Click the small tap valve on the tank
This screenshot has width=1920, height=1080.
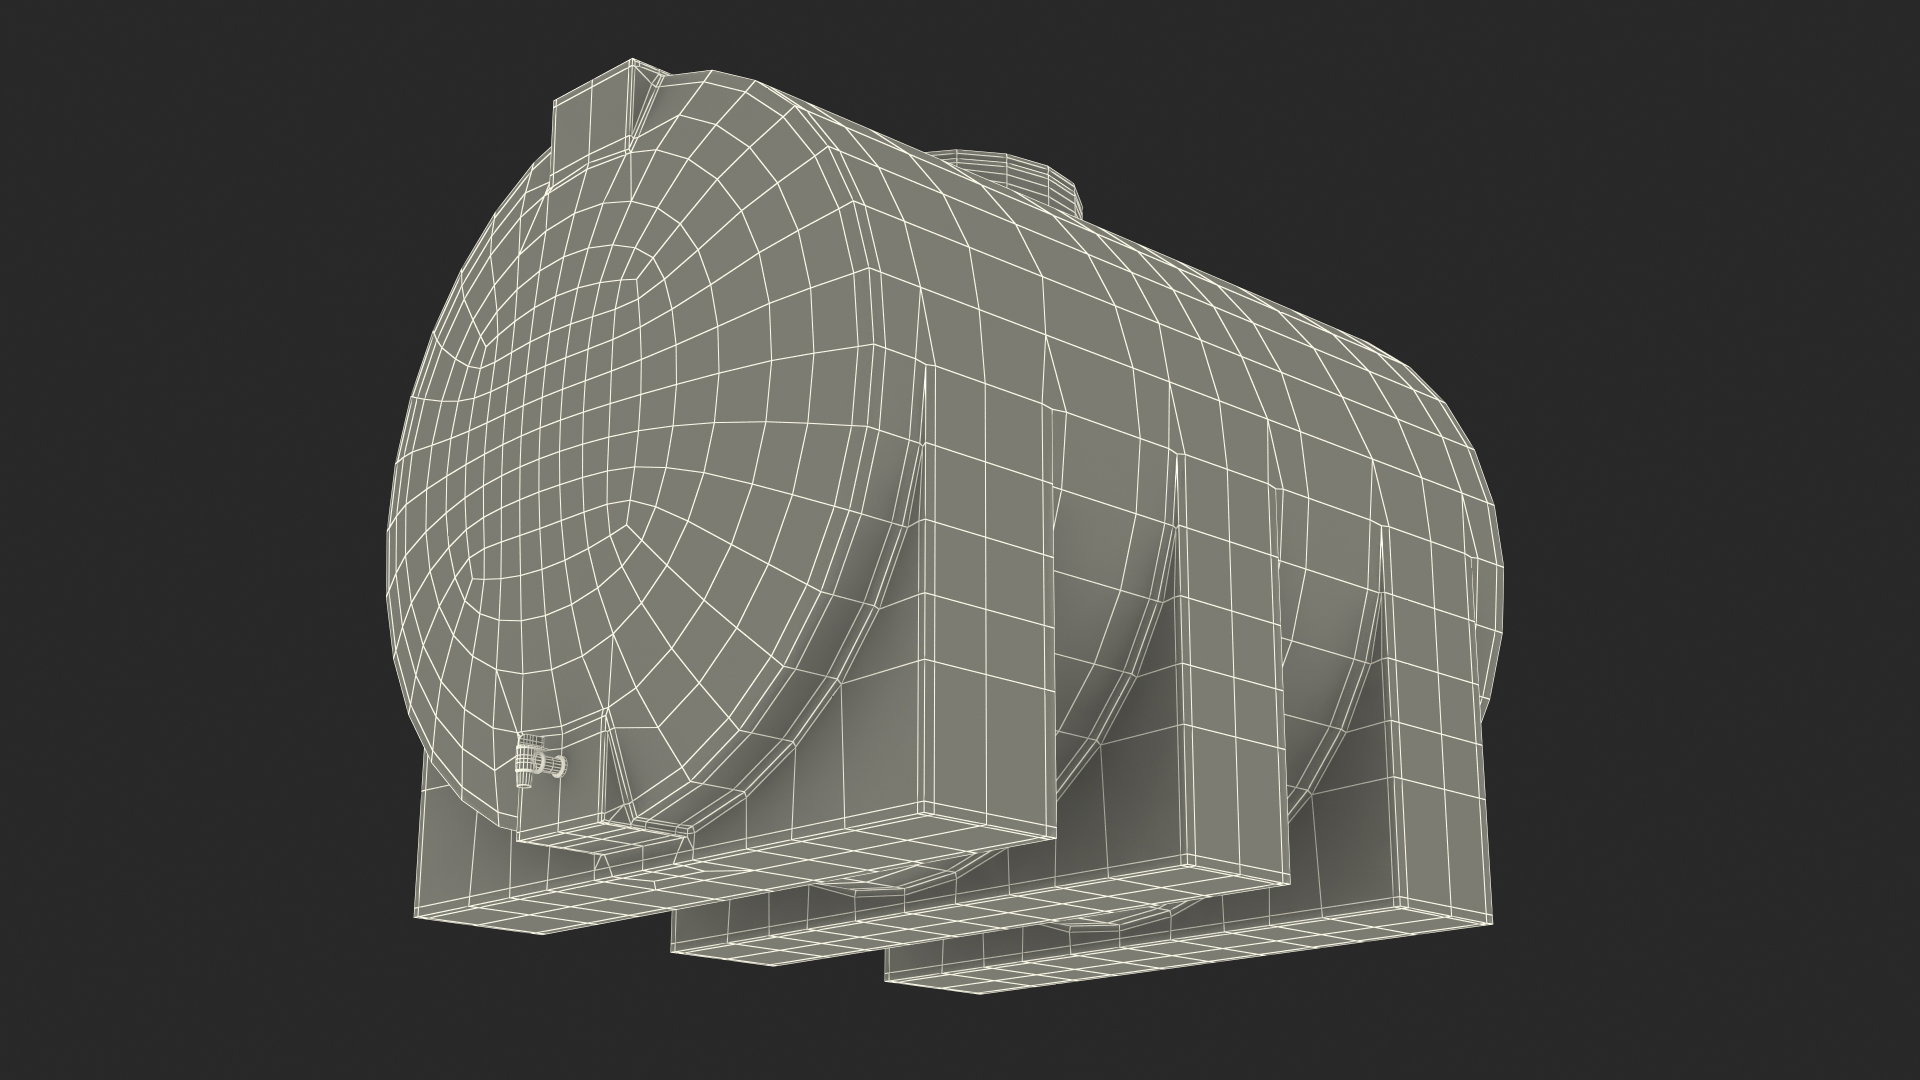[540, 761]
